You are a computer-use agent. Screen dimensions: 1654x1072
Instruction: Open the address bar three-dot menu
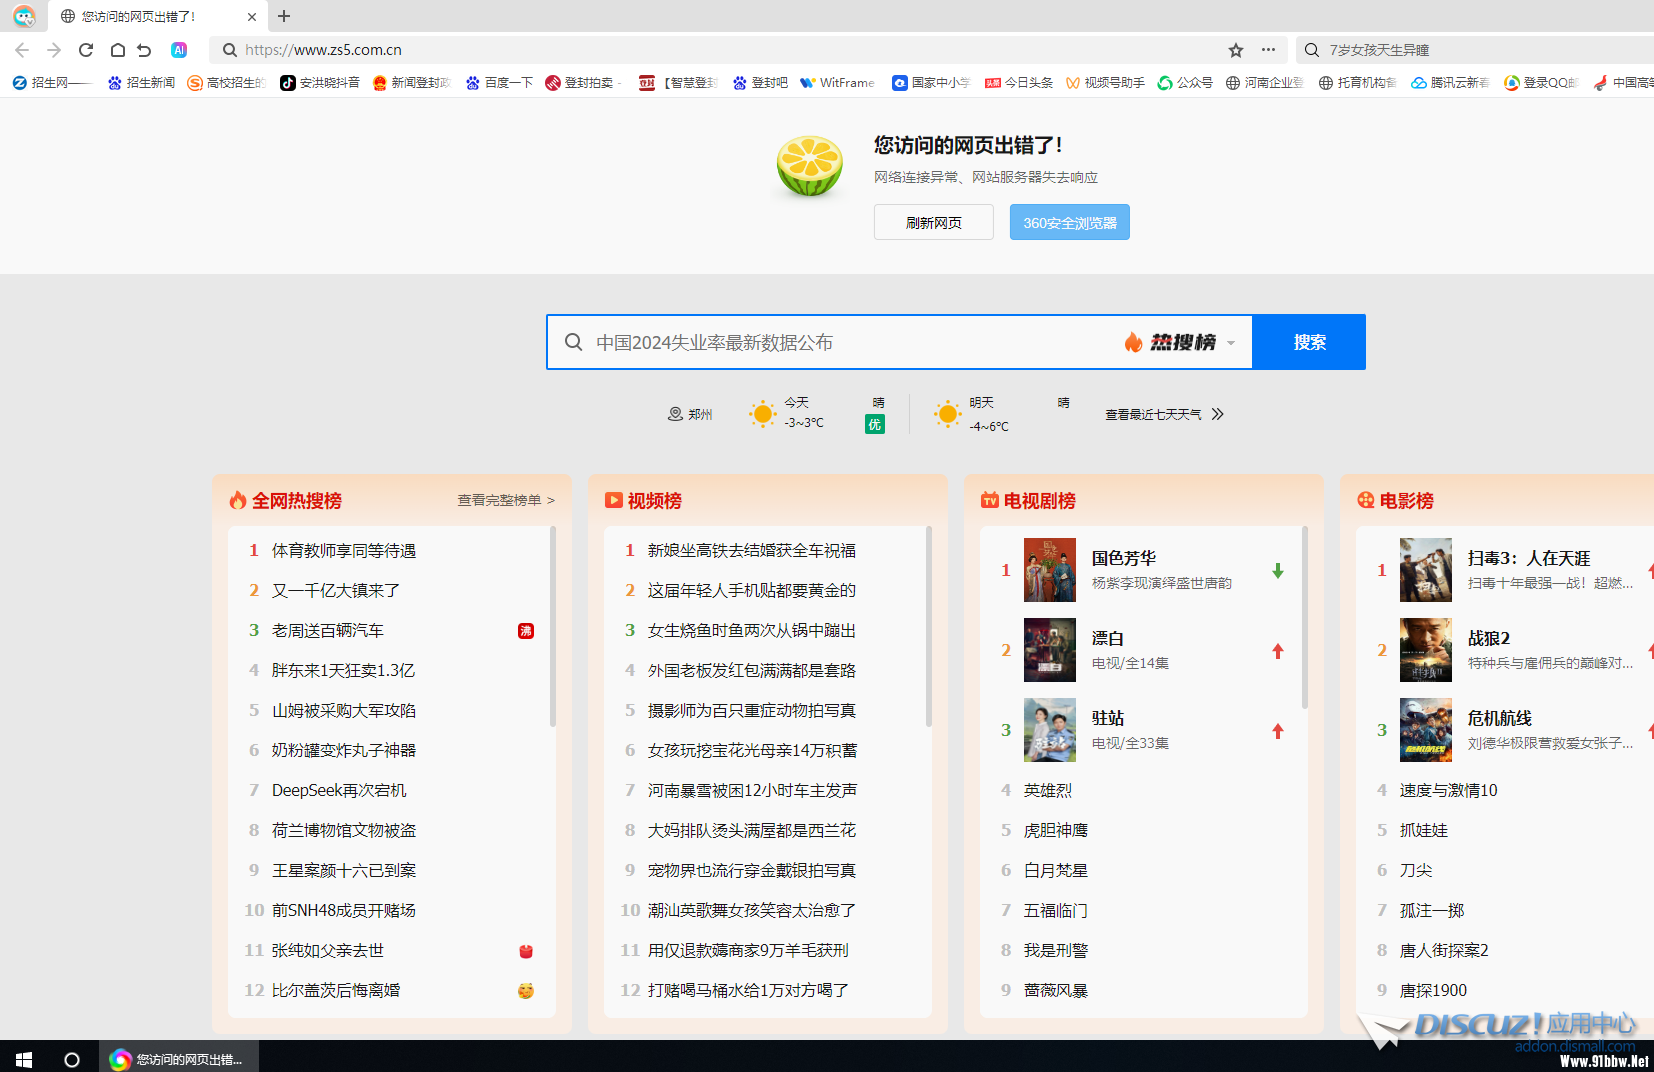pyautogui.click(x=1268, y=50)
